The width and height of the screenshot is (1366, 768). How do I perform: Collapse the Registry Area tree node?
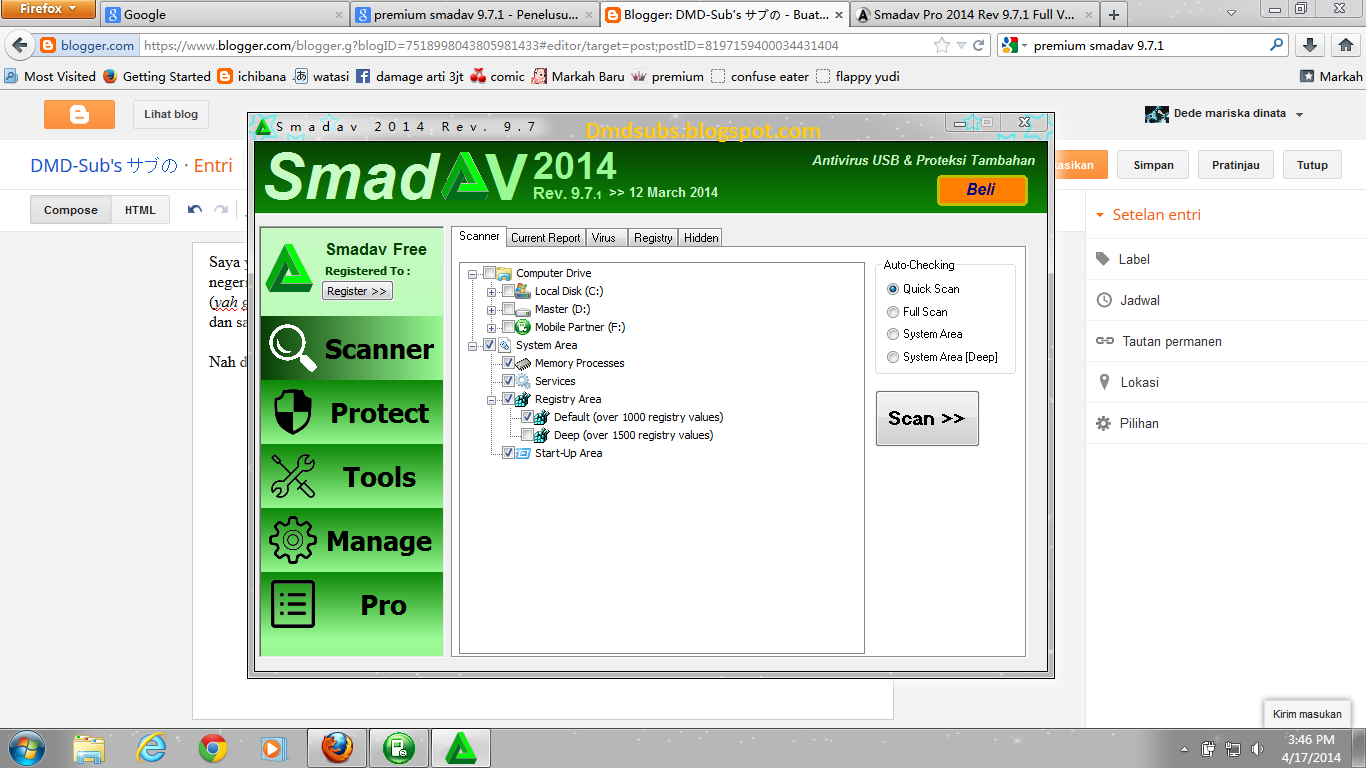492,399
